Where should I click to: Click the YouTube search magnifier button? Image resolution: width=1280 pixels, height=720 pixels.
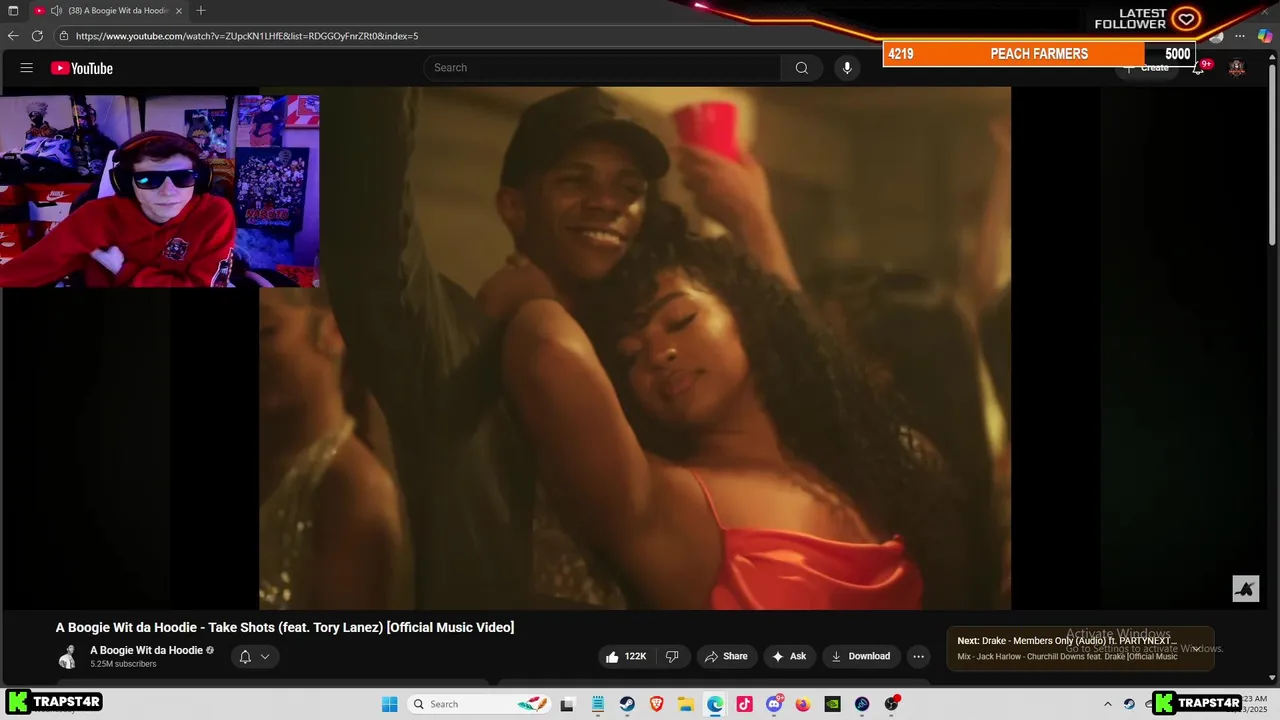pyautogui.click(x=801, y=68)
